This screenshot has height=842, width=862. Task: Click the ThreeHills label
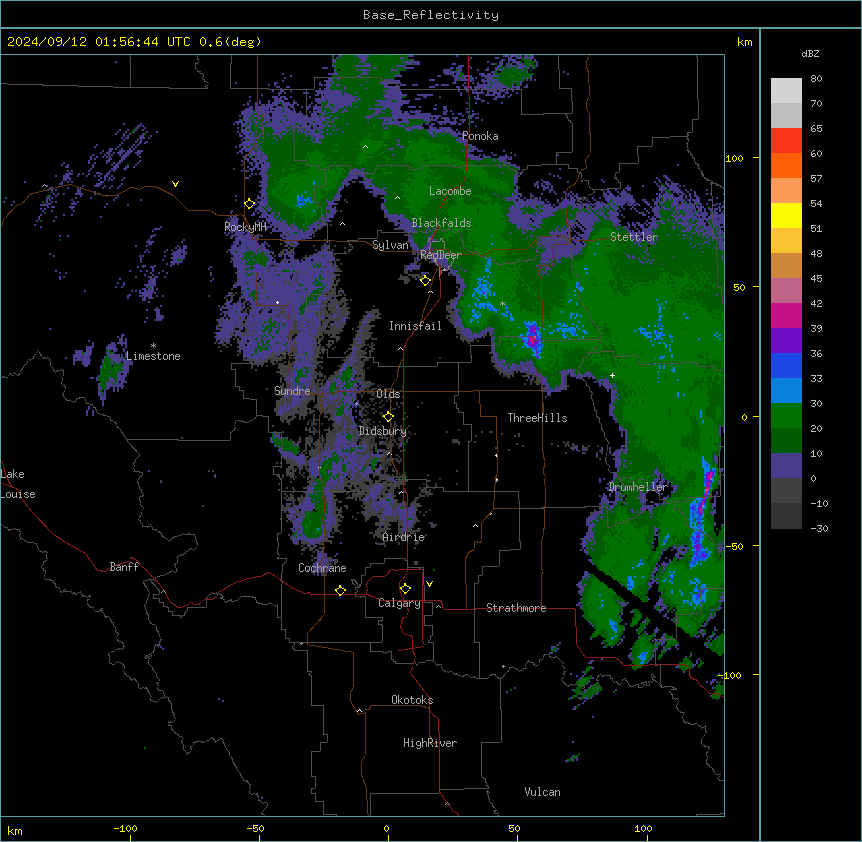pos(537,418)
